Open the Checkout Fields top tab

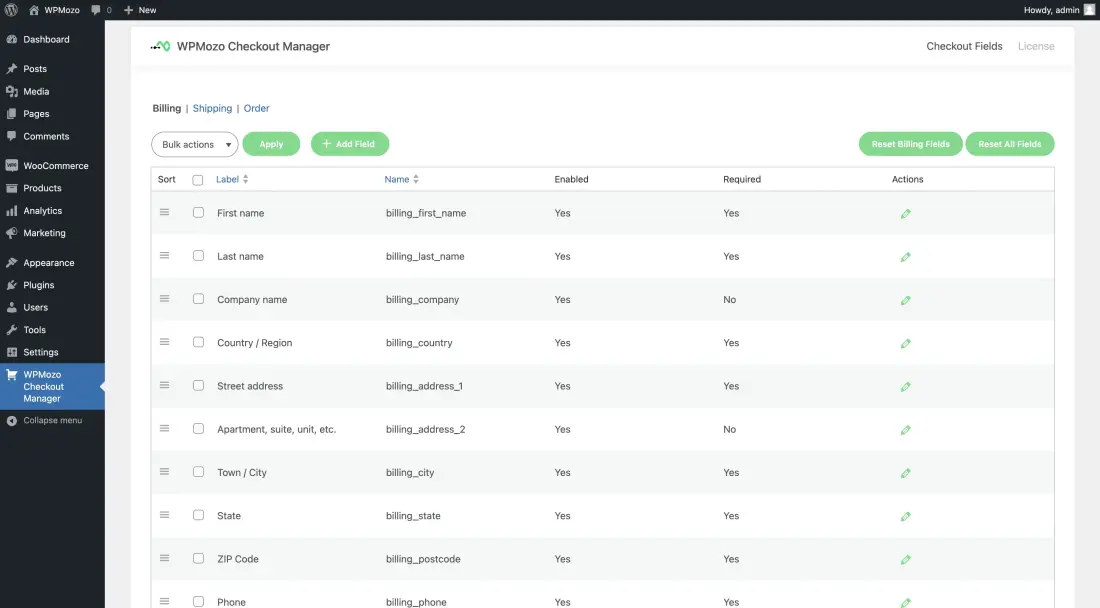tap(964, 46)
